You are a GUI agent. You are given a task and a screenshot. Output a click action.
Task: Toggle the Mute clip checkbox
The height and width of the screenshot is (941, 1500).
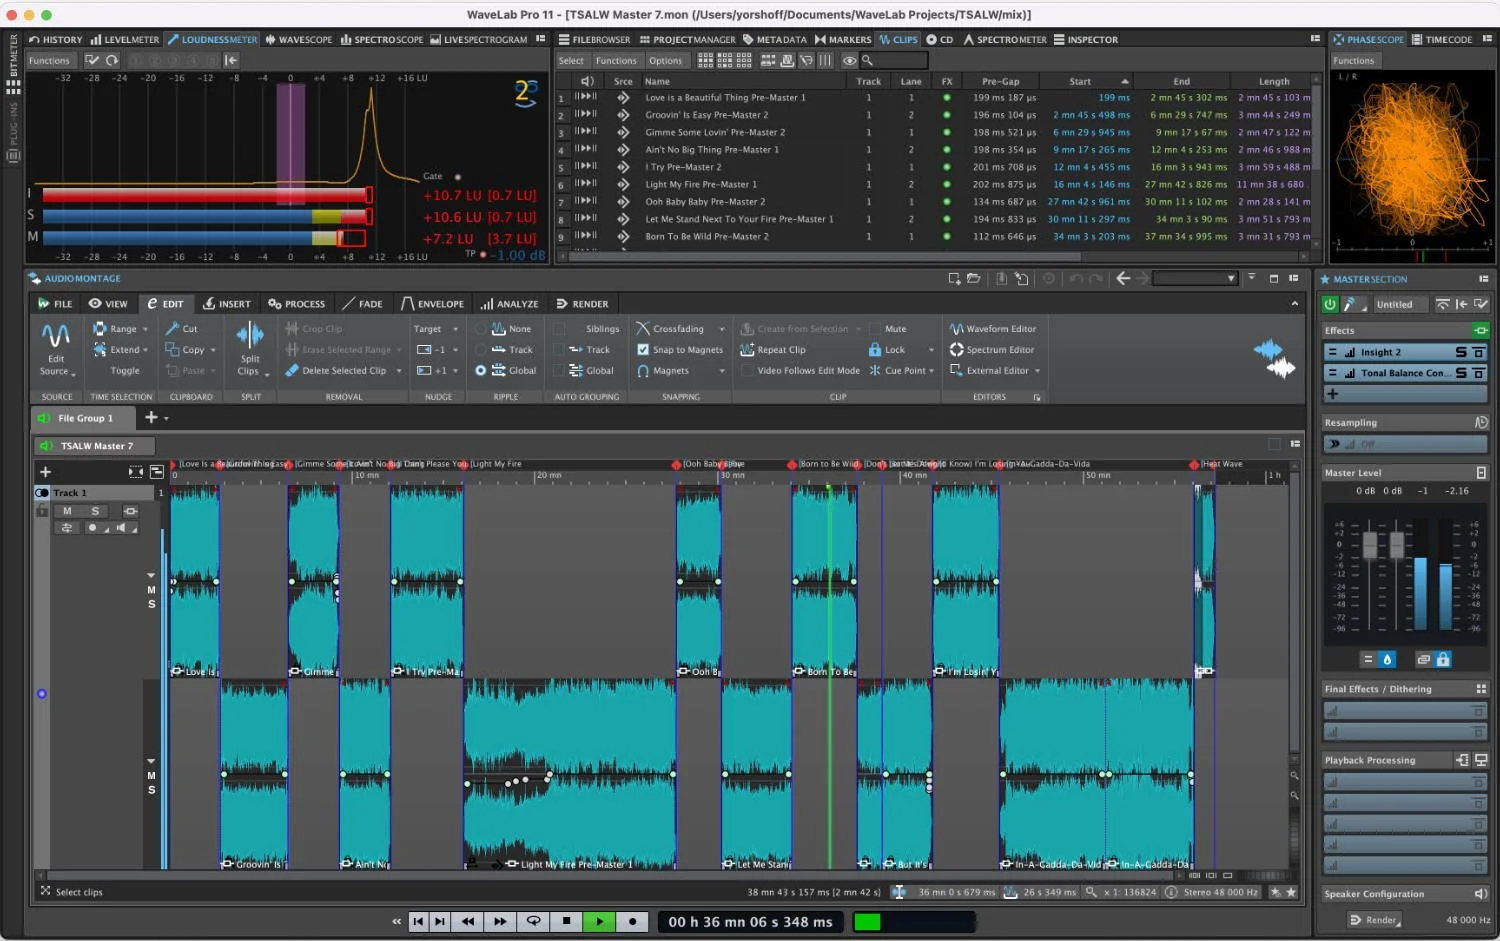point(875,329)
